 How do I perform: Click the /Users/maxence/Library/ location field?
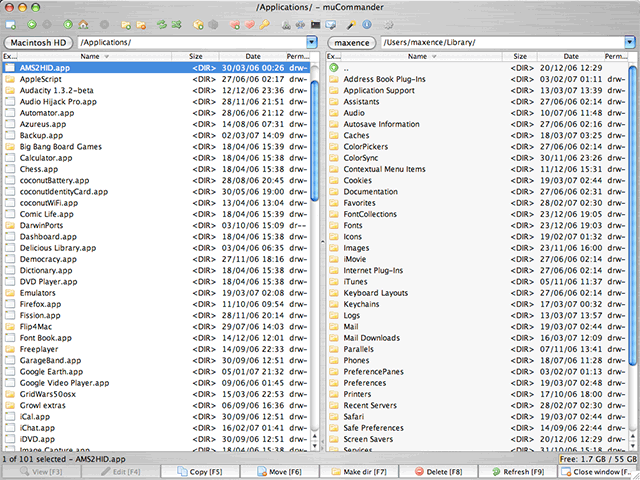tap(502, 42)
